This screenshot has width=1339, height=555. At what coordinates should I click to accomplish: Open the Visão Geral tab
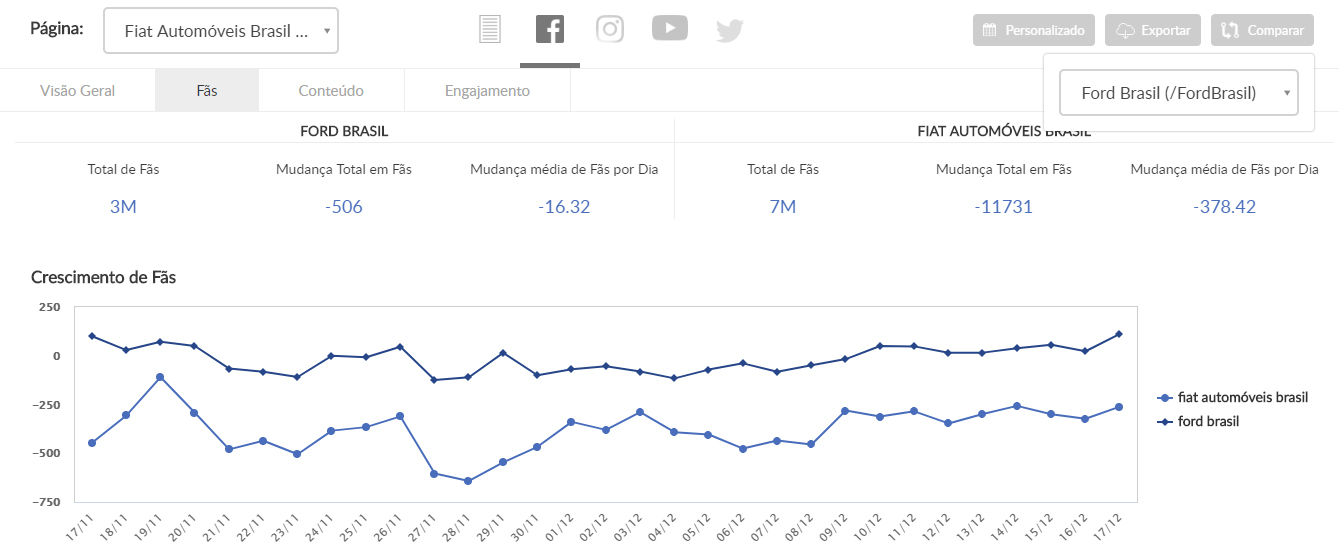tap(77, 91)
